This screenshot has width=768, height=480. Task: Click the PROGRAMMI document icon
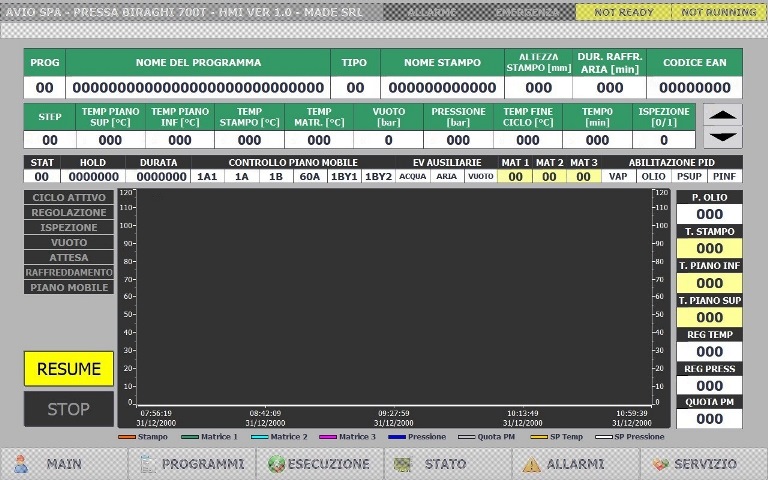(147, 464)
